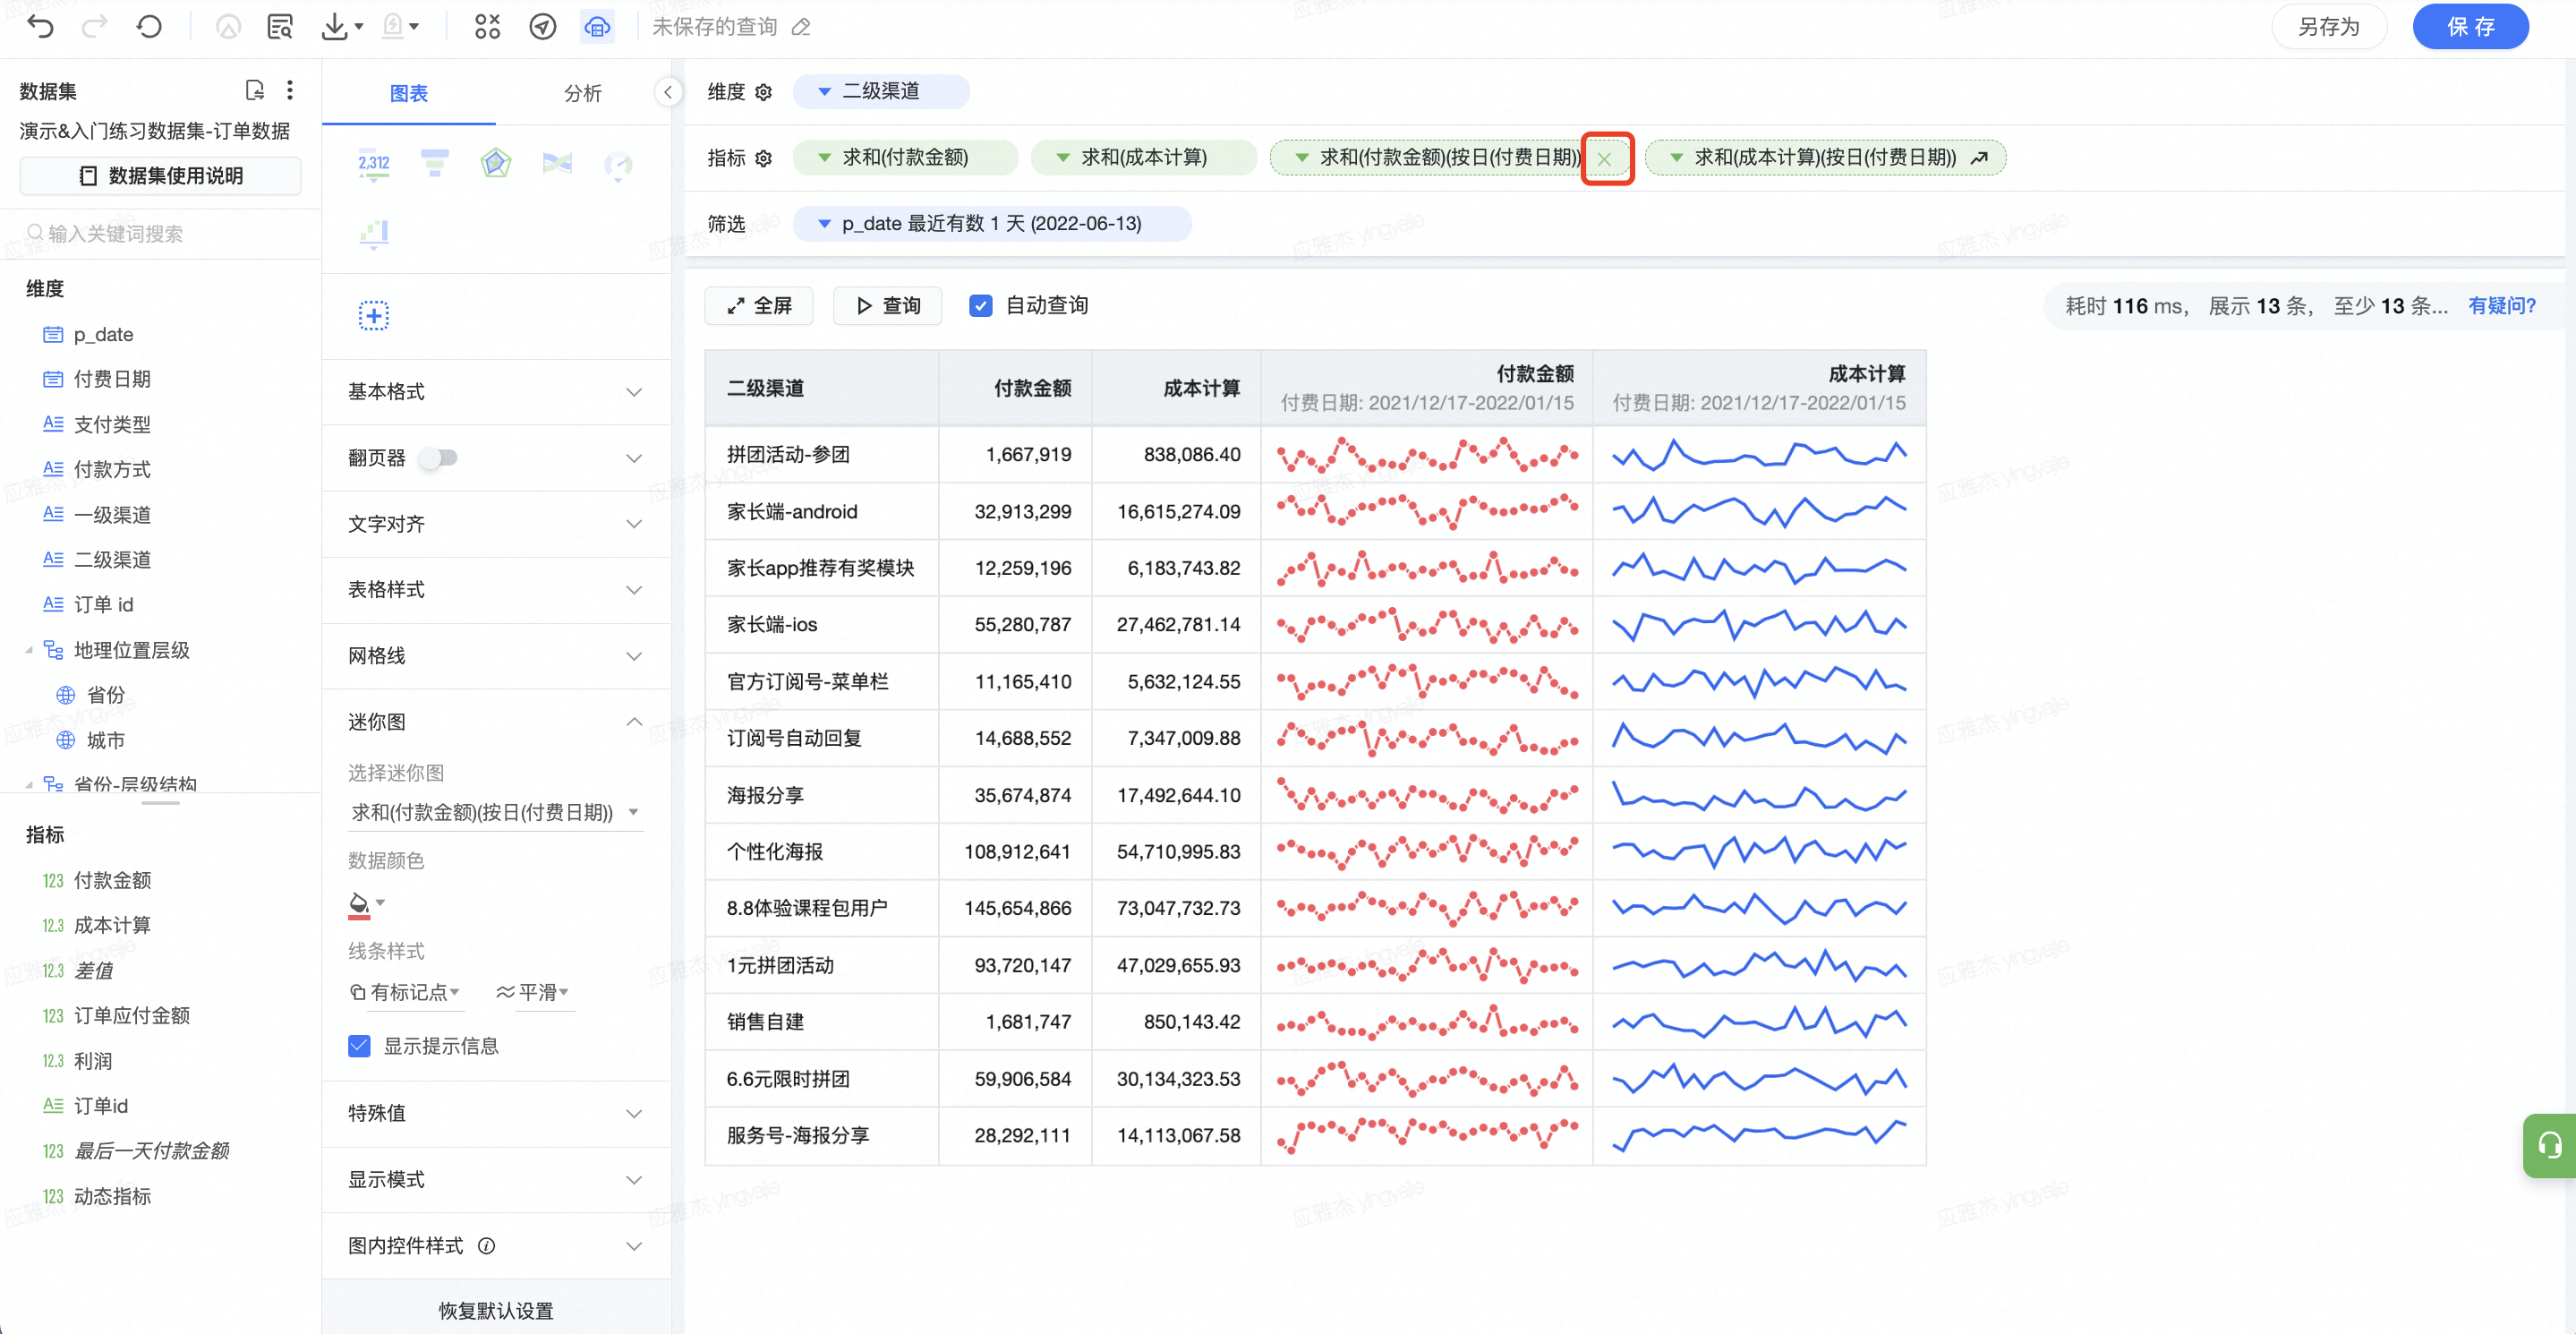The height and width of the screenshot is (1334, 2576).
Task: Select the funnel chart type icon
Action: (435, 163)
